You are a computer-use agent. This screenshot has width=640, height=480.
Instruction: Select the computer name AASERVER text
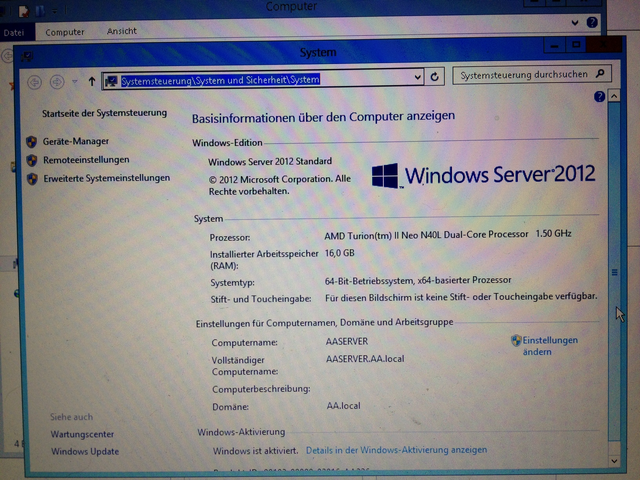point(347,341)
